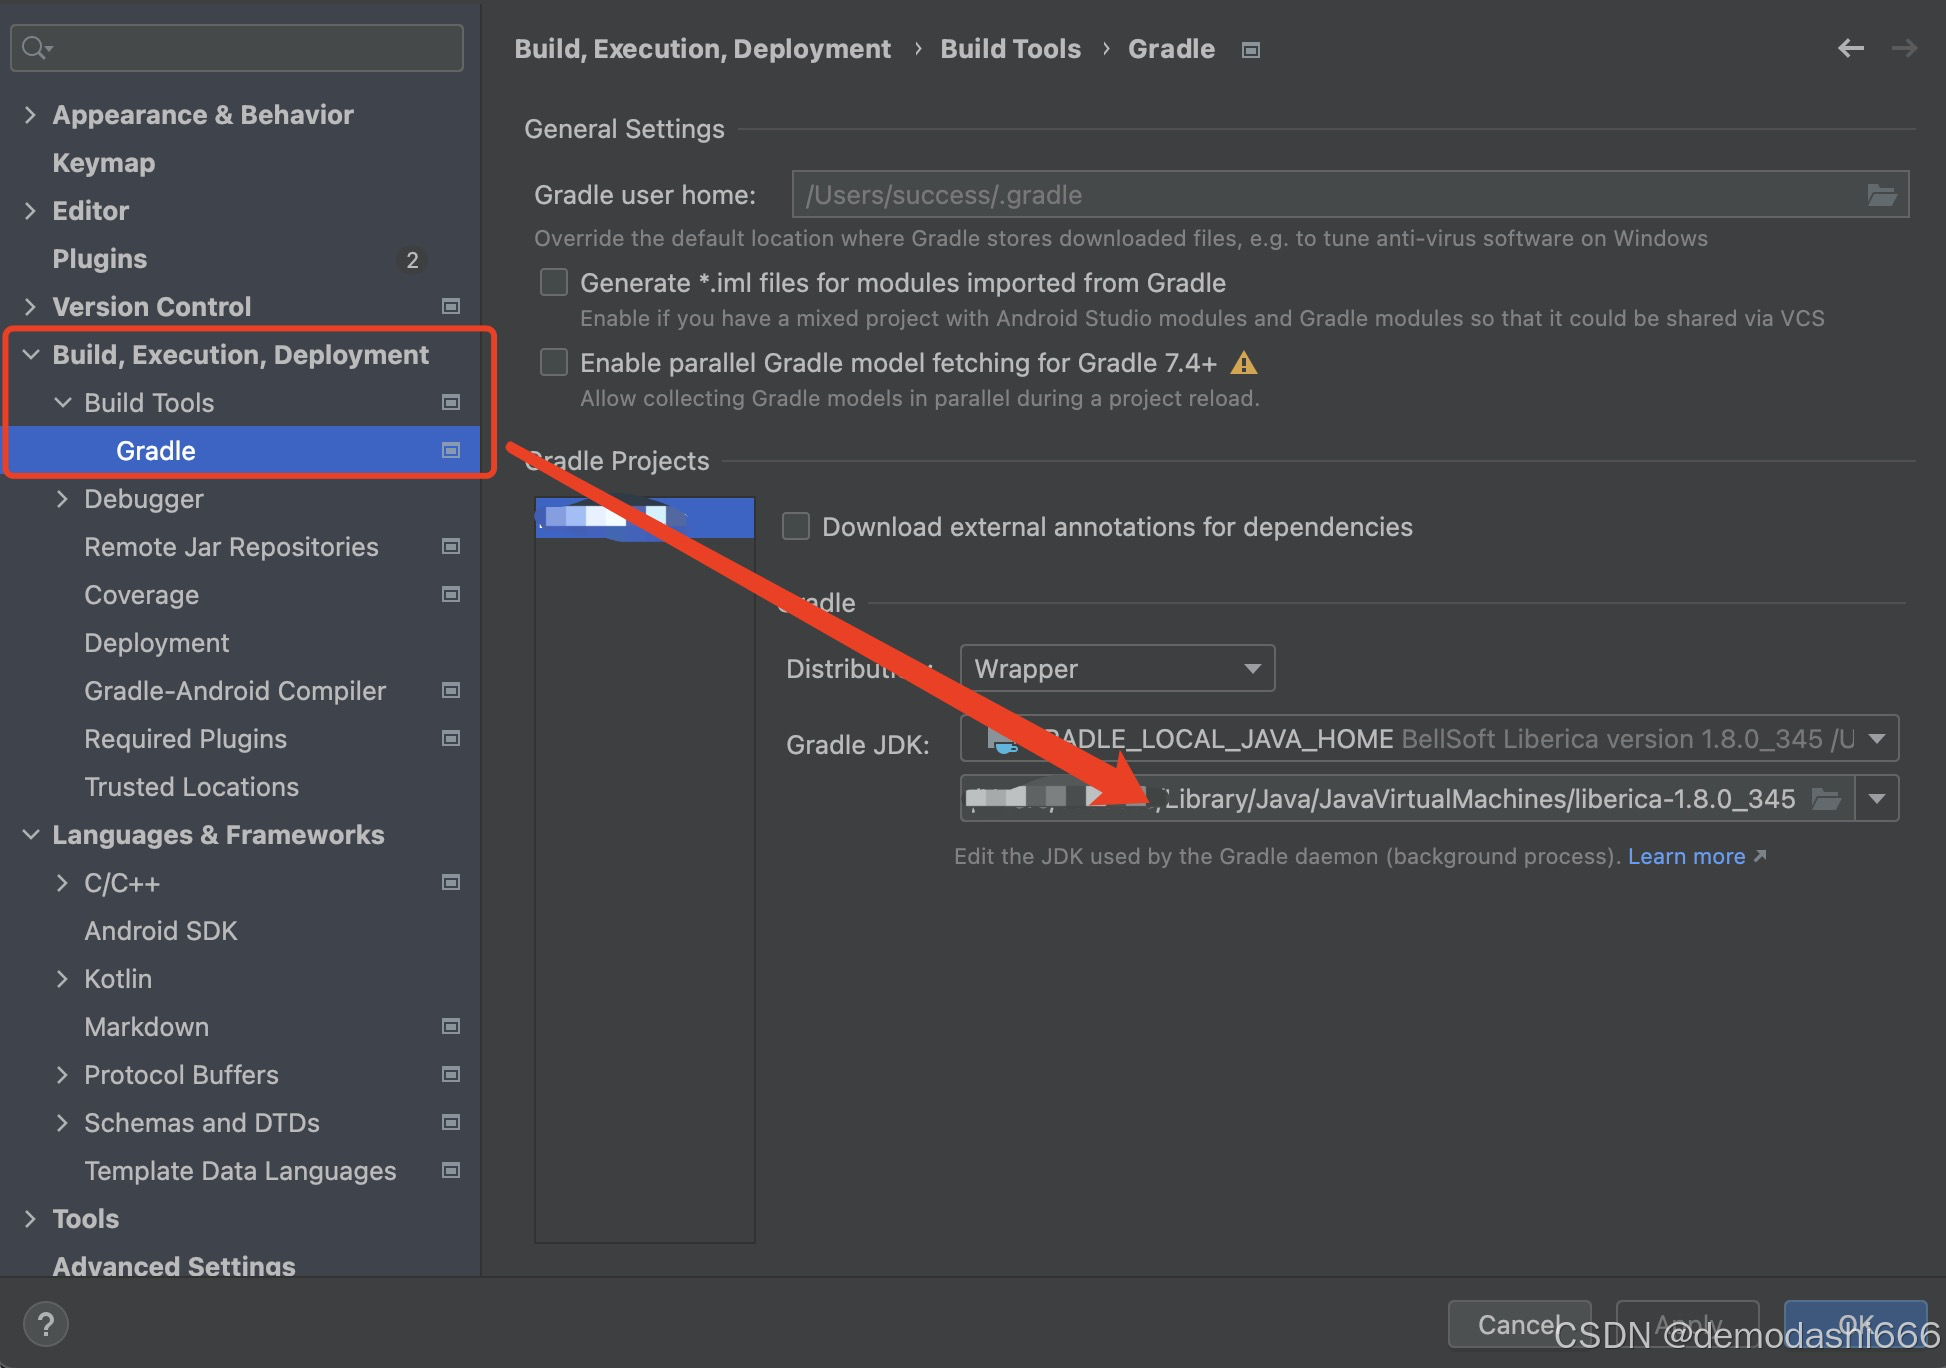This screenshot has width=1946, height=1368.
Task: Expand the Kotlin settings node
Action: point(62,979)
